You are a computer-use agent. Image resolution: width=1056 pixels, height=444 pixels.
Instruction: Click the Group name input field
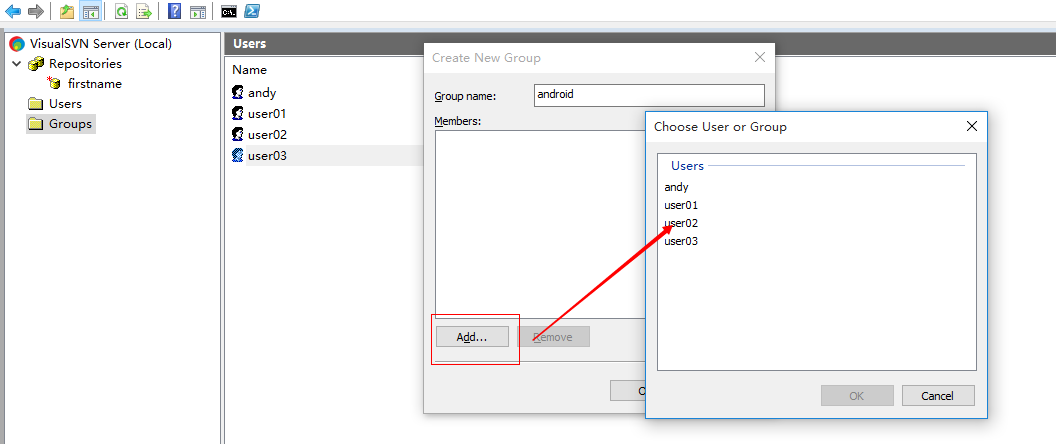tap(649, 95)
